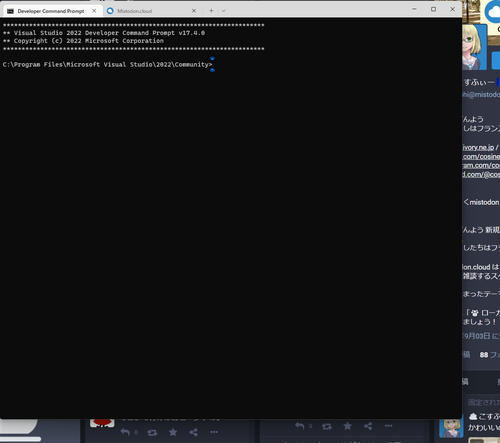Share the center column's post
The width and height of the screenshot is (500, 443).
click(x=368, y=426)
